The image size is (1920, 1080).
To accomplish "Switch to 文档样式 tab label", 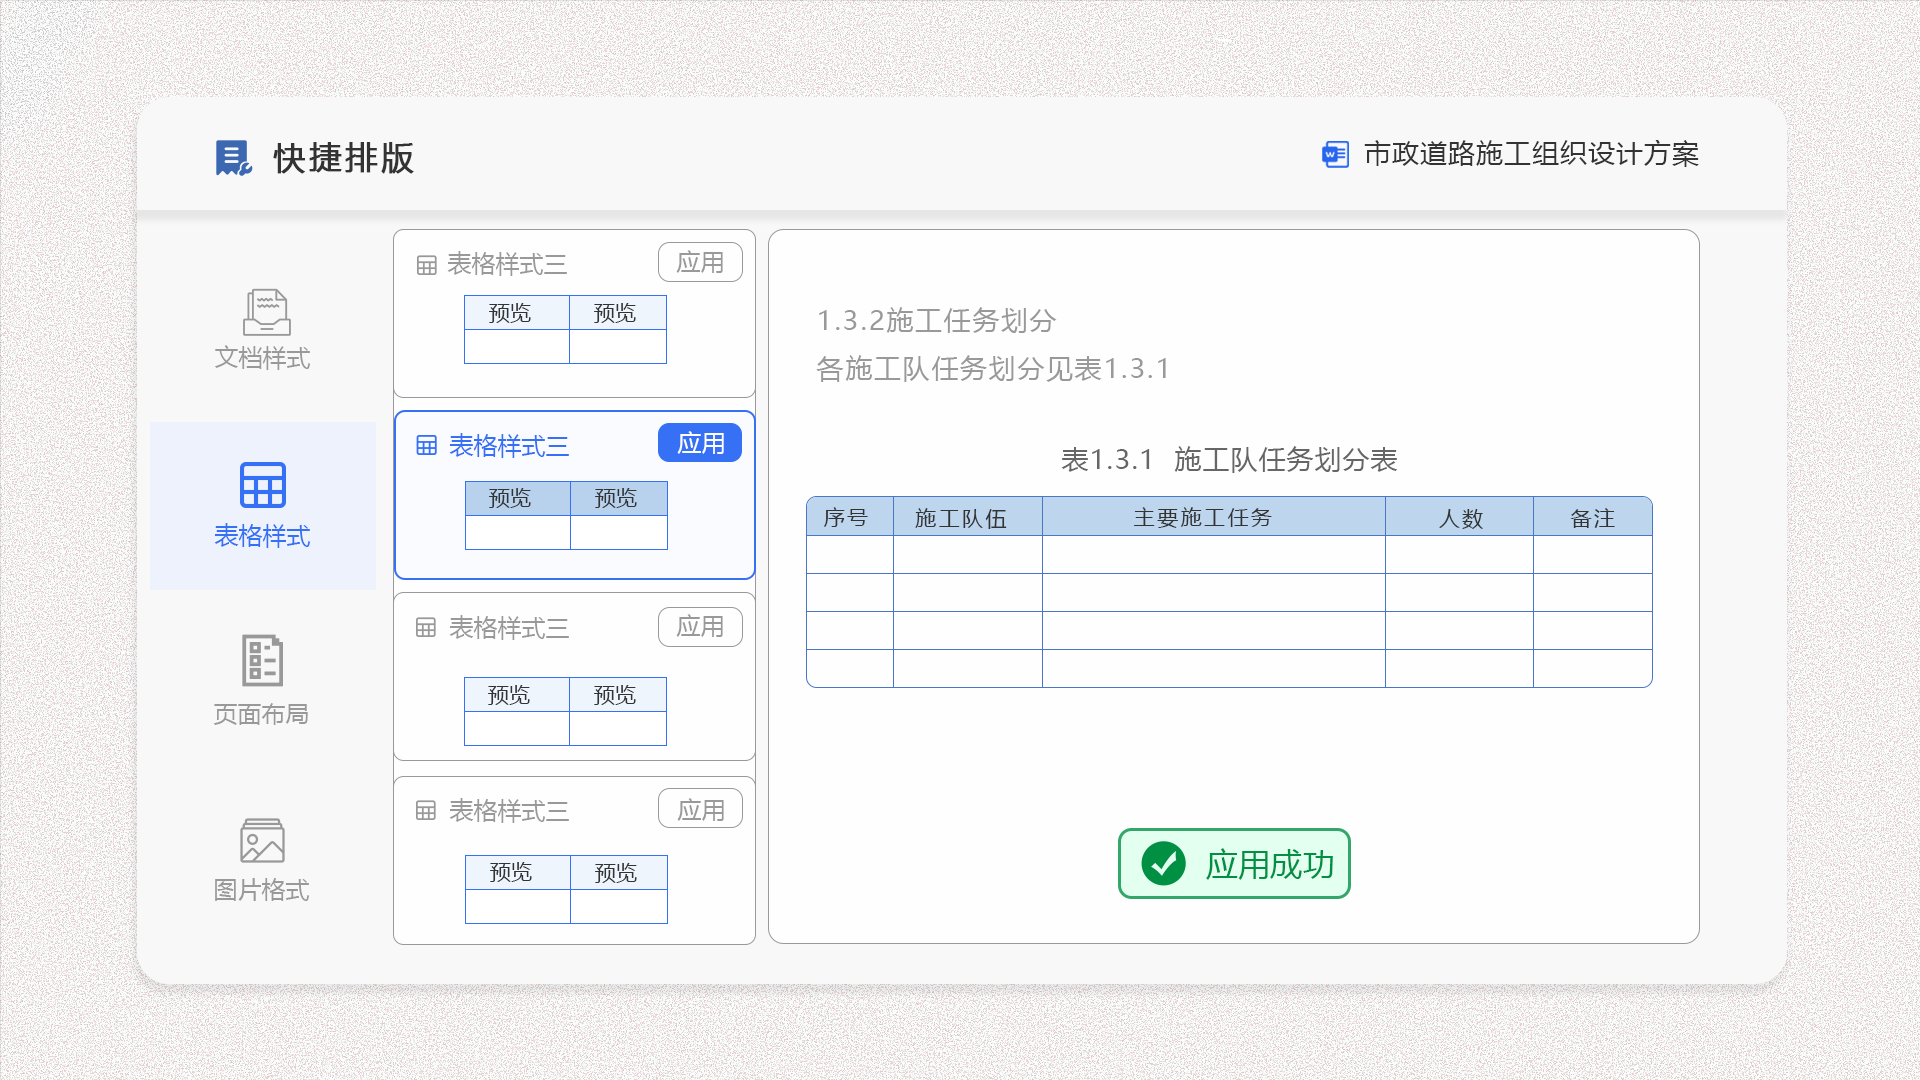I will click(x=262, y=358).
